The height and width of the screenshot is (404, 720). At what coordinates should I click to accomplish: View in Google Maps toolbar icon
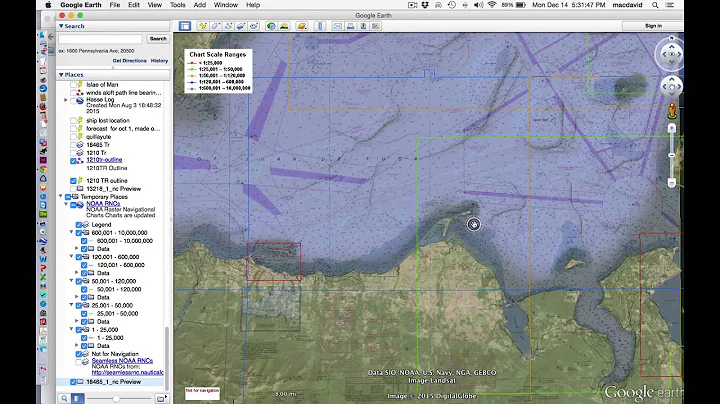point(376,26)
